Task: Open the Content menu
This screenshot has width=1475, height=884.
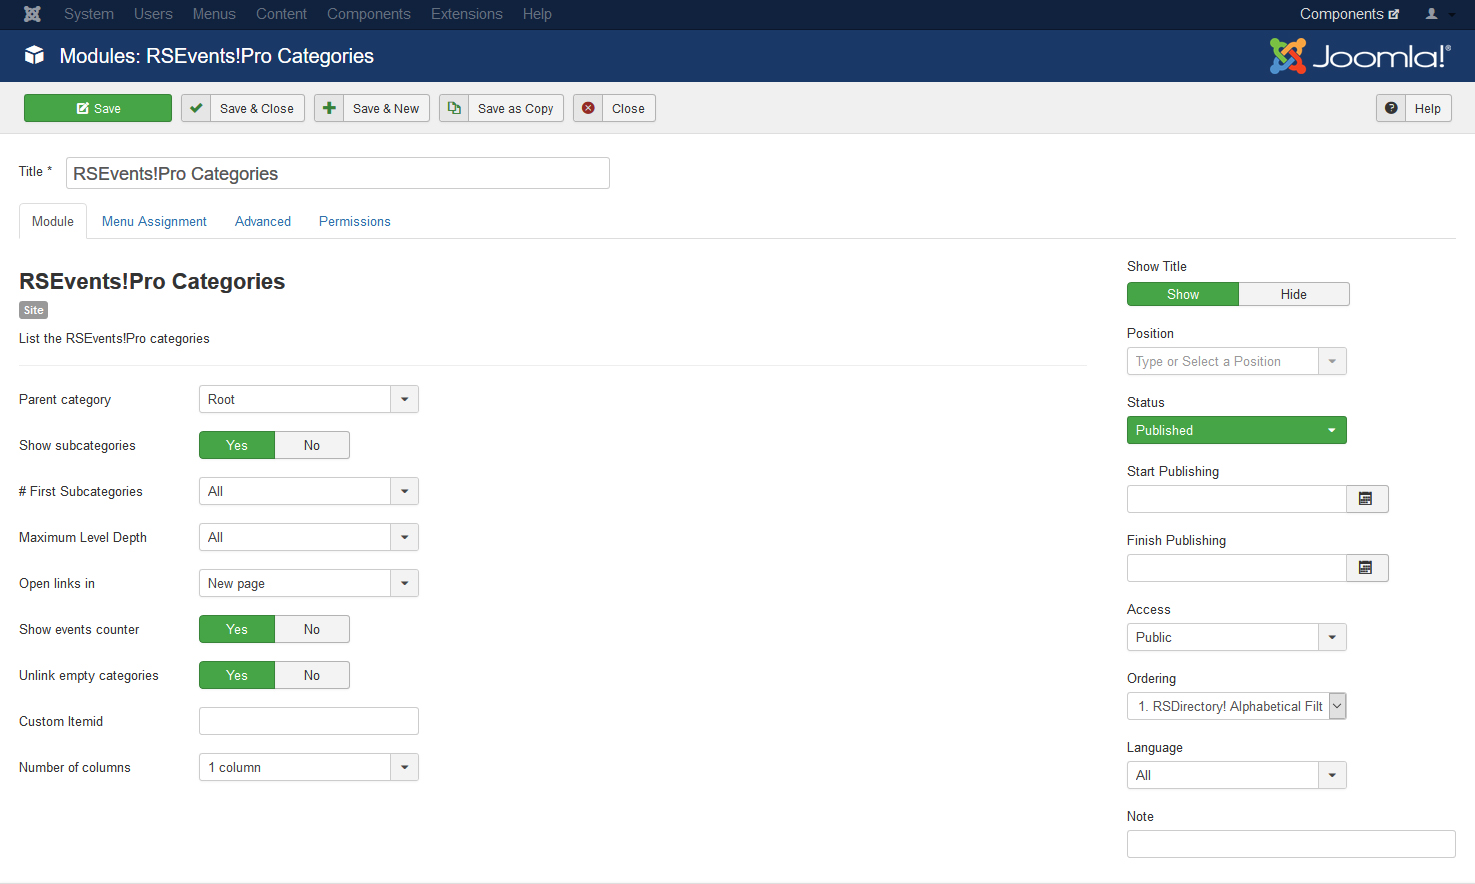Action: point(281,14)
